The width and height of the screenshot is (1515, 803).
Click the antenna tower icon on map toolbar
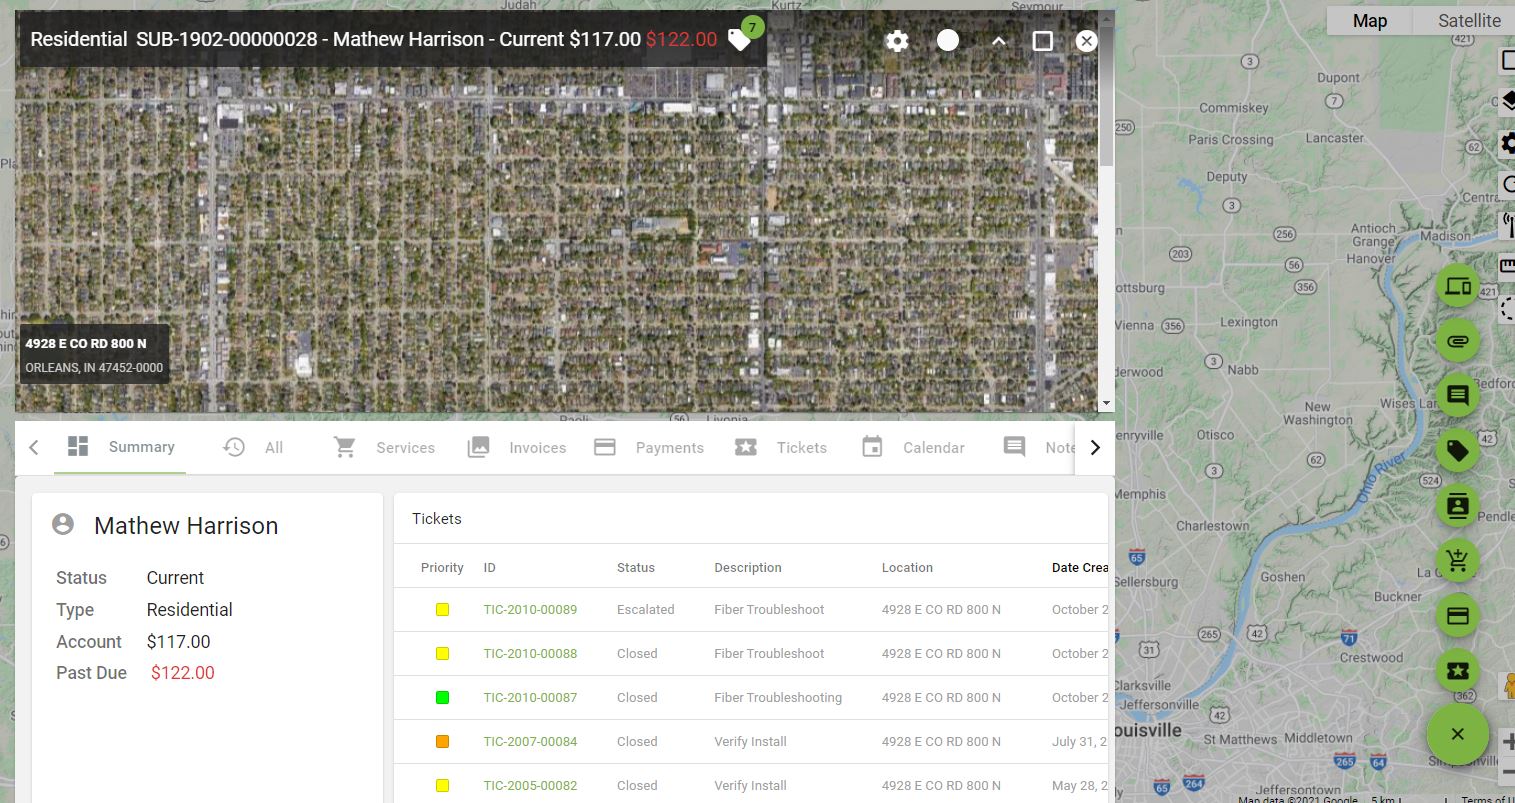[x=1508, y=224]
